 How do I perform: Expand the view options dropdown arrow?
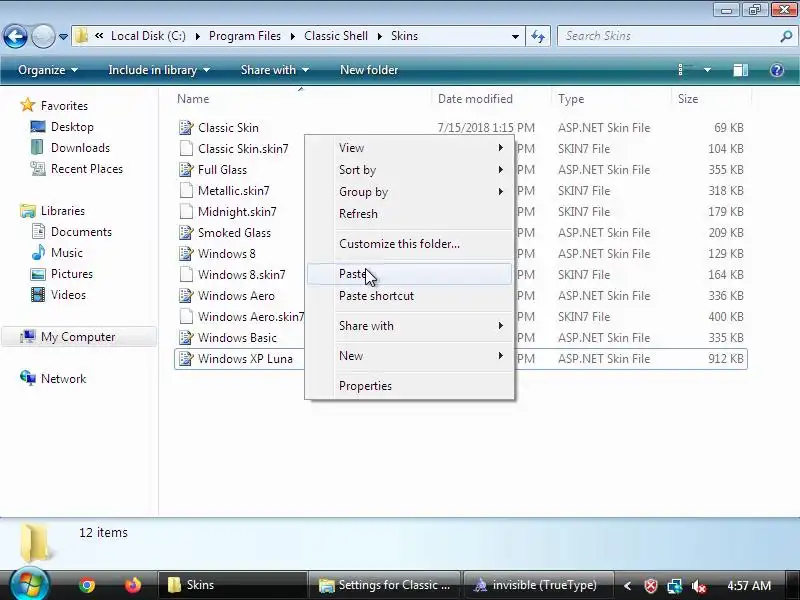point(707,70)
